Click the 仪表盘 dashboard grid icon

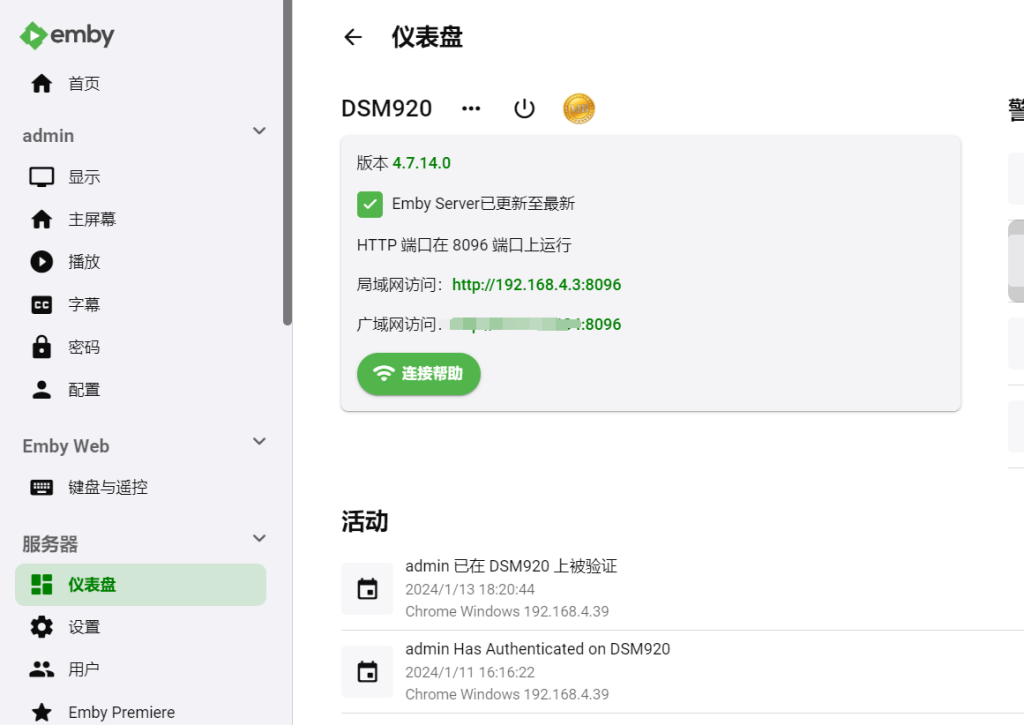[42, 585]
